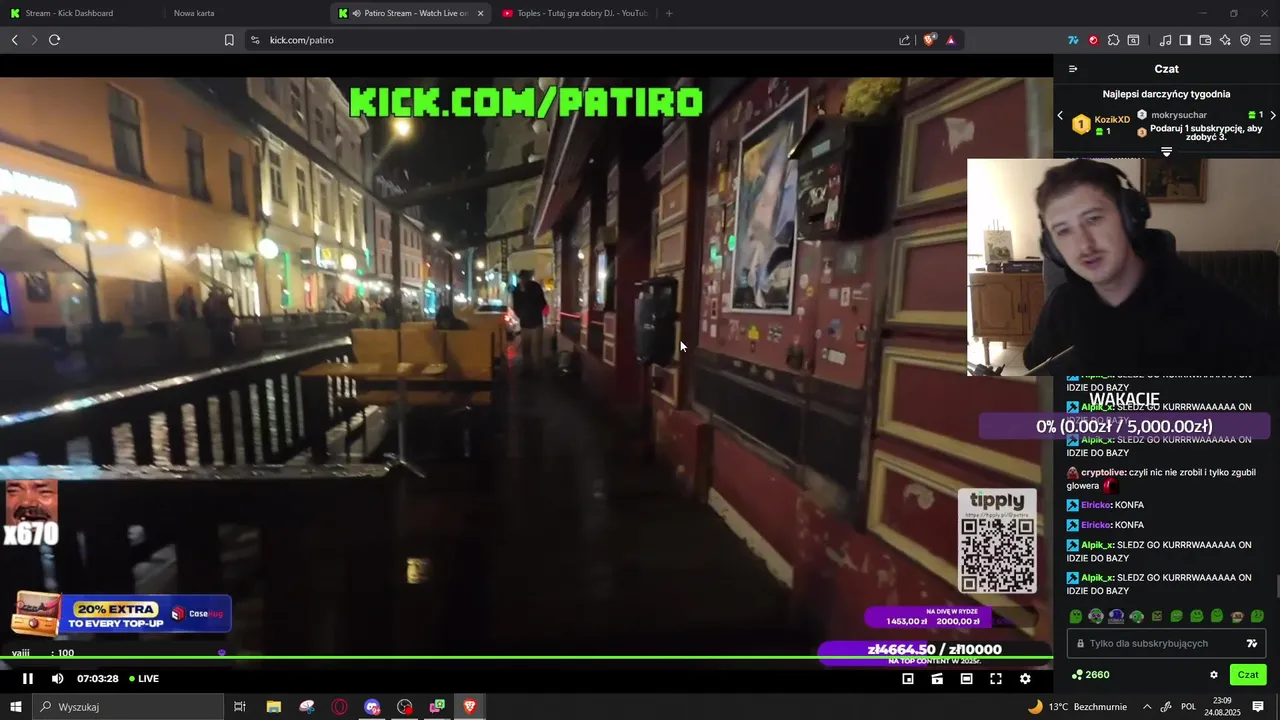Screen dimensions: 1280x720
Task: Show hidden system tray icons
Action: pos(1147,707)
